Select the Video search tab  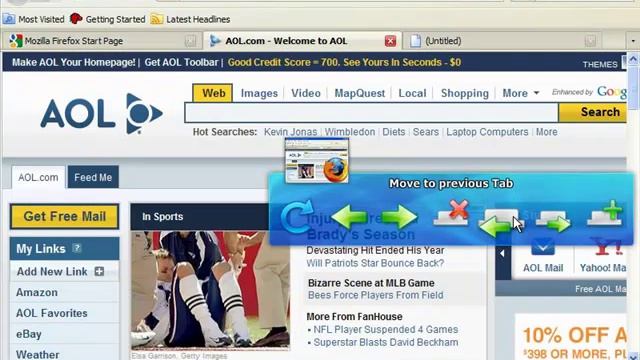pyautogui.click(x=306, y=93)
